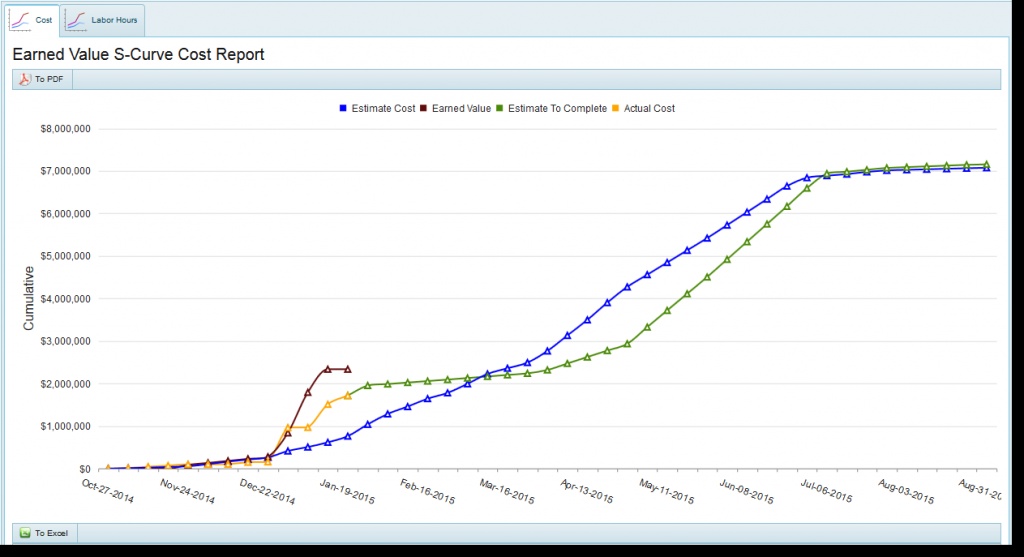
Task: Select the final Estimate Cost data point
Action: 986,168
